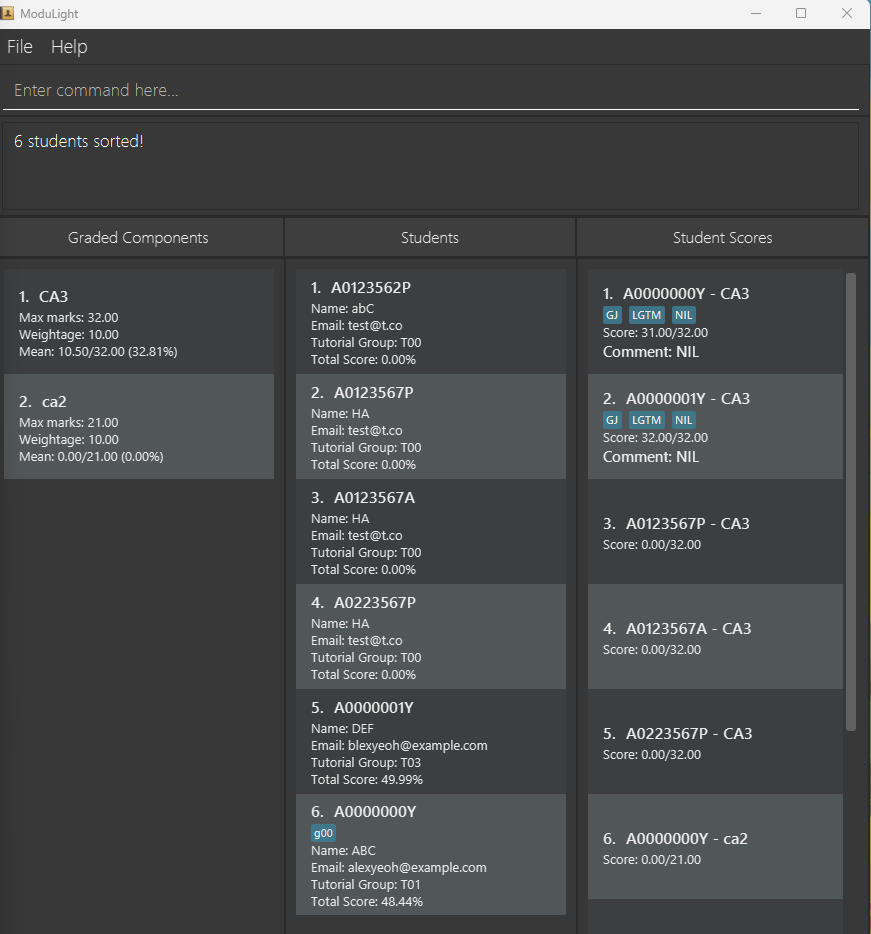Screen dimensions: 871x934
Task: Click the LGTM tag on A0000001Y score
Action: [x=646, y=420]
